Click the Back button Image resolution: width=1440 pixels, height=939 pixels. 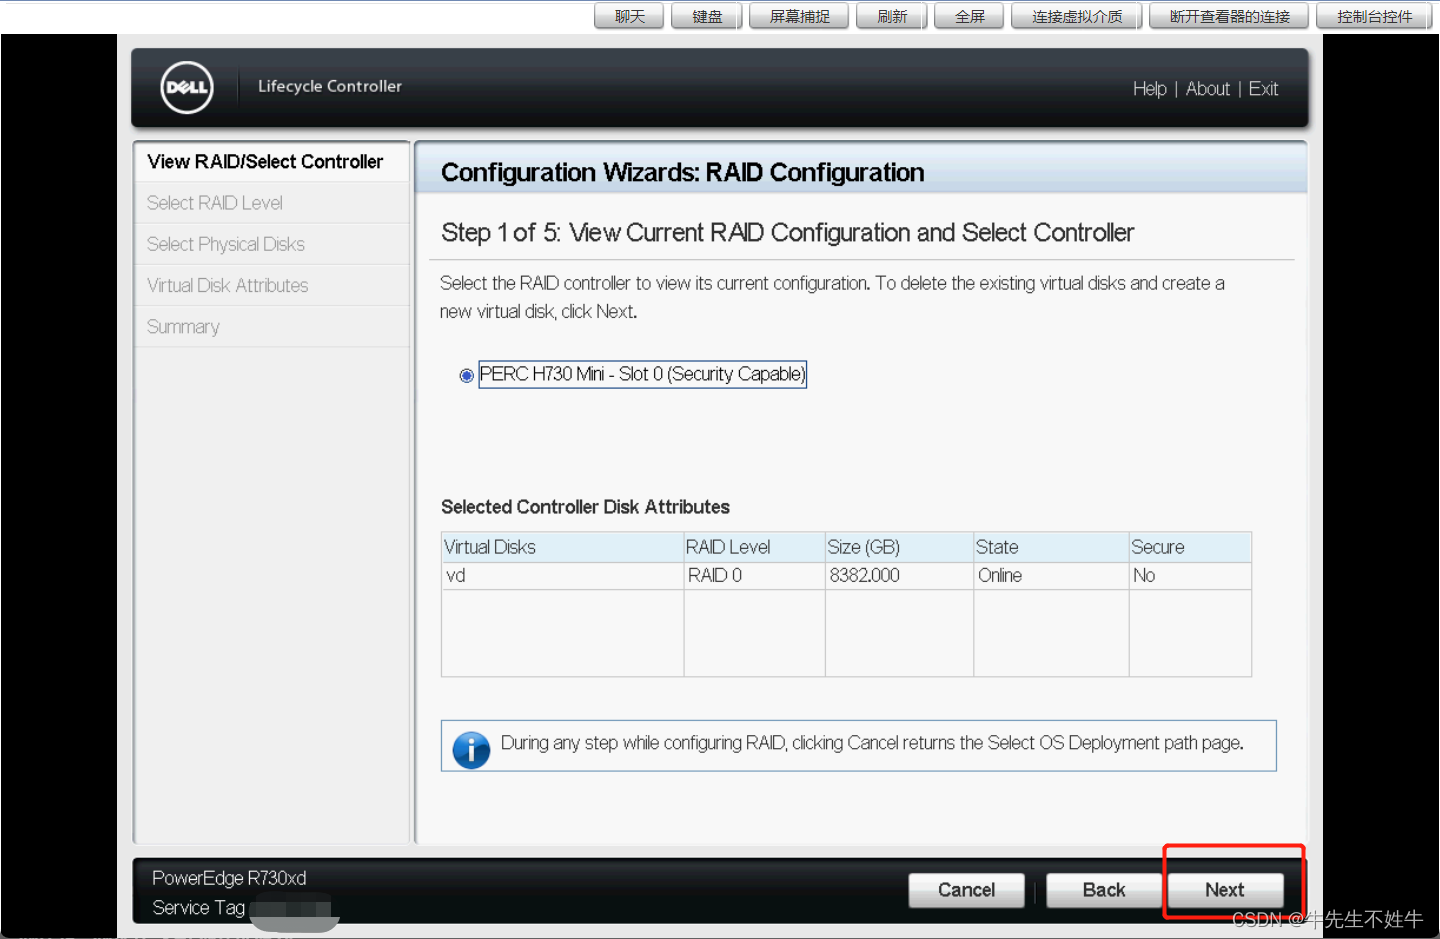pyautogui.click(x=1104, y=890)
